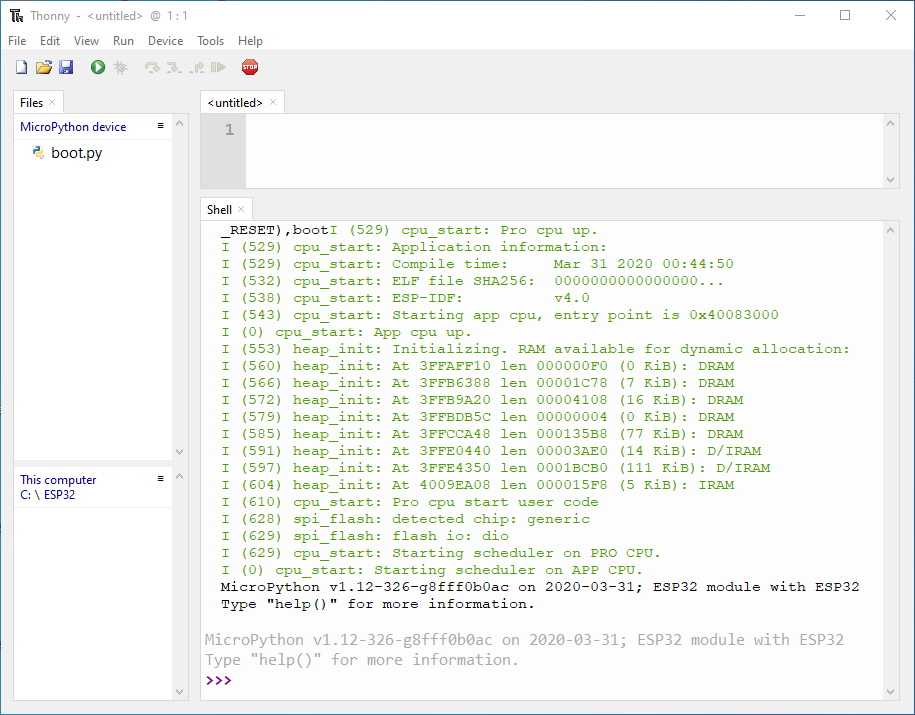Minimize the Thonny window
The width and height of the screenshot is (915, 715).
click(x=799, y=16)
